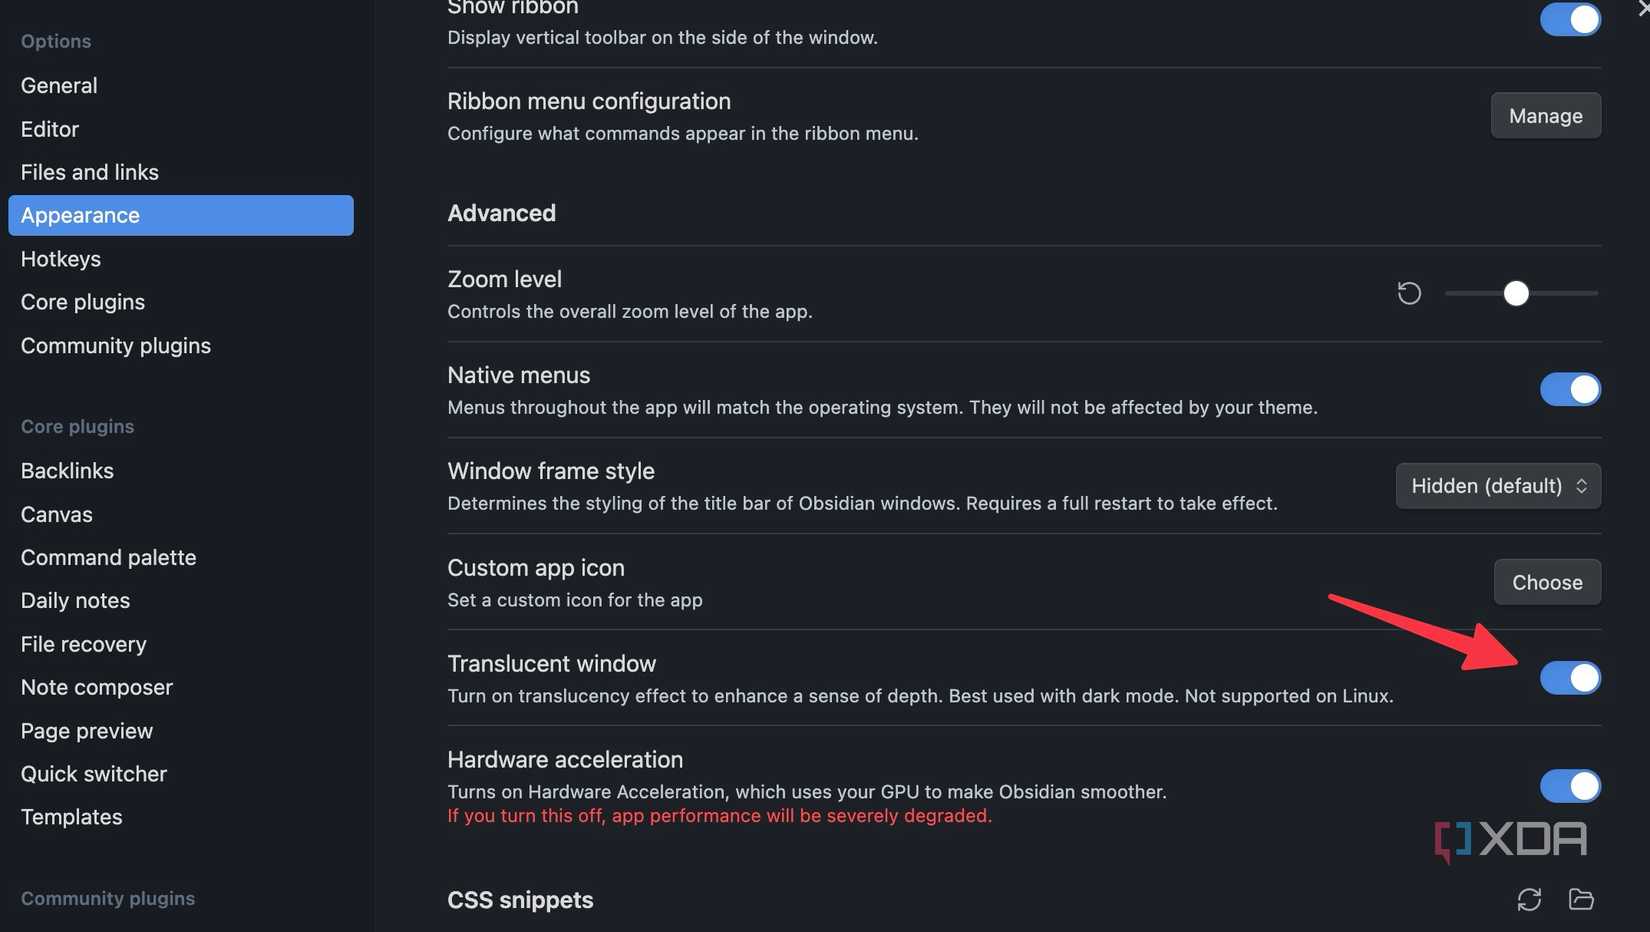1650x932 pixels.
Task: Turn off Native menus
Action: pos(1569,389)
